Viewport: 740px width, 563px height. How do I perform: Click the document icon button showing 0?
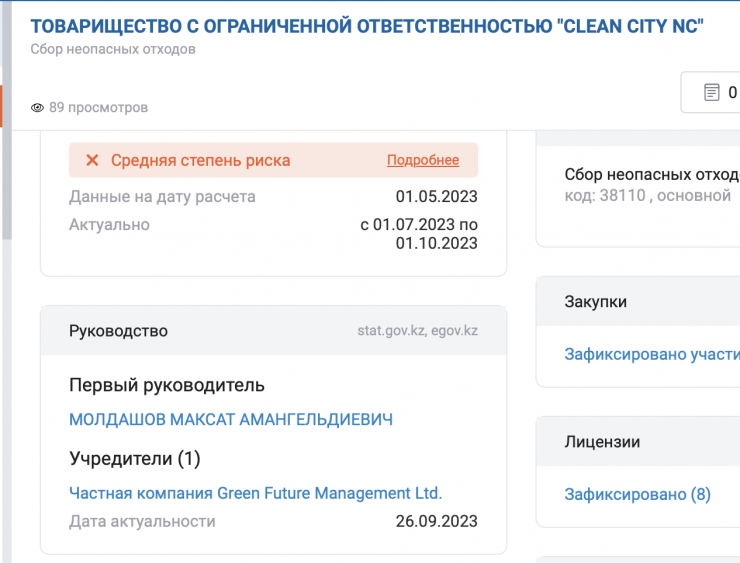712,93
